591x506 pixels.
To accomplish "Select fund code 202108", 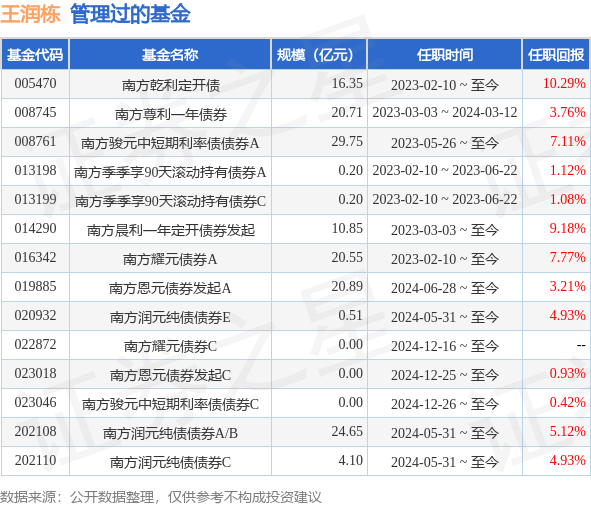I will (35, 432).
